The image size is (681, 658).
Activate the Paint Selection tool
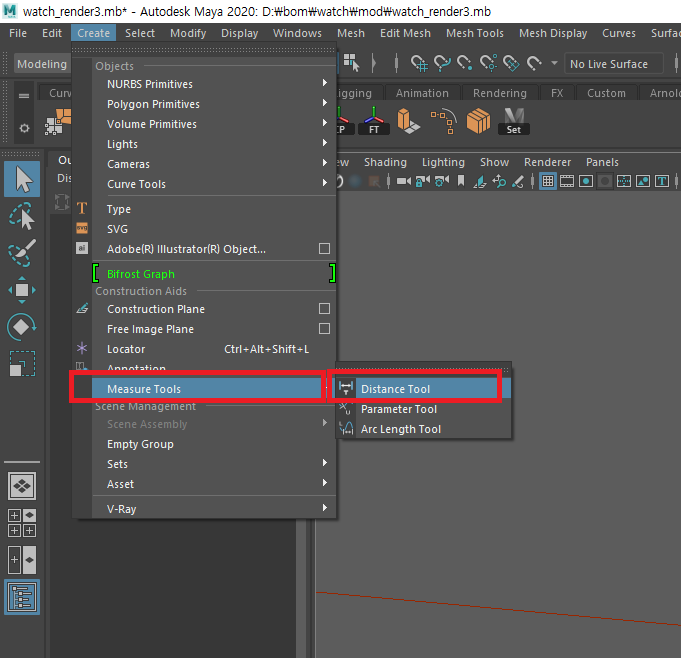pos(22,252)
